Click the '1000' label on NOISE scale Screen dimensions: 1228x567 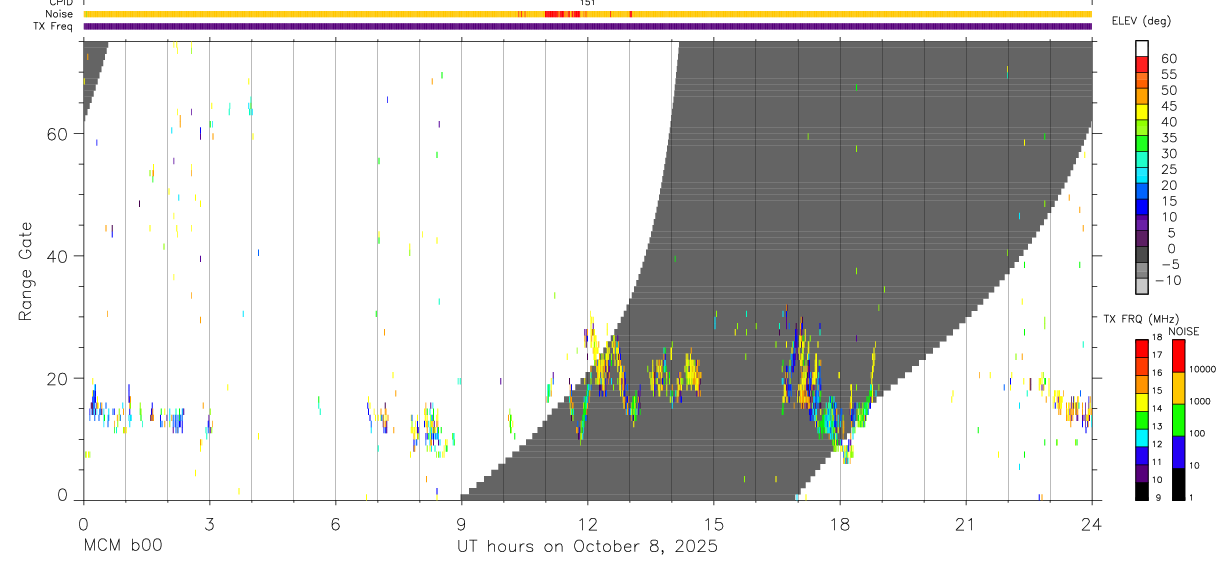pyautogui.click(x=1198, y=401)
